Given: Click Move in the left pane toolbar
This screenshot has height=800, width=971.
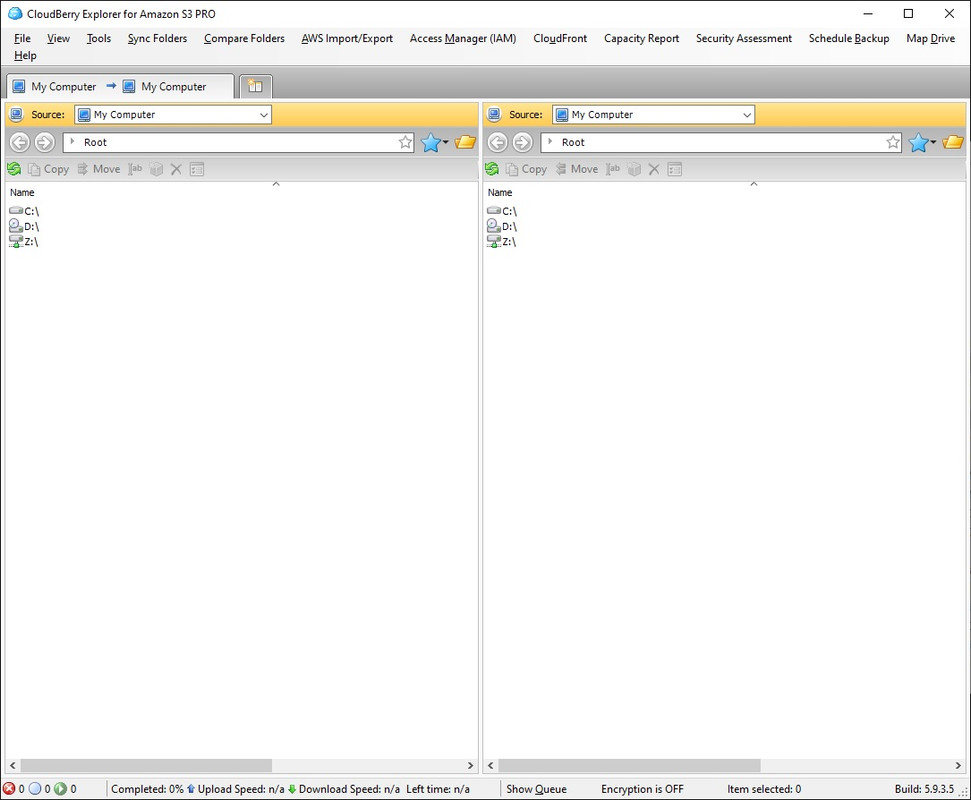Looking at the screenshot, I should [98, 169].
